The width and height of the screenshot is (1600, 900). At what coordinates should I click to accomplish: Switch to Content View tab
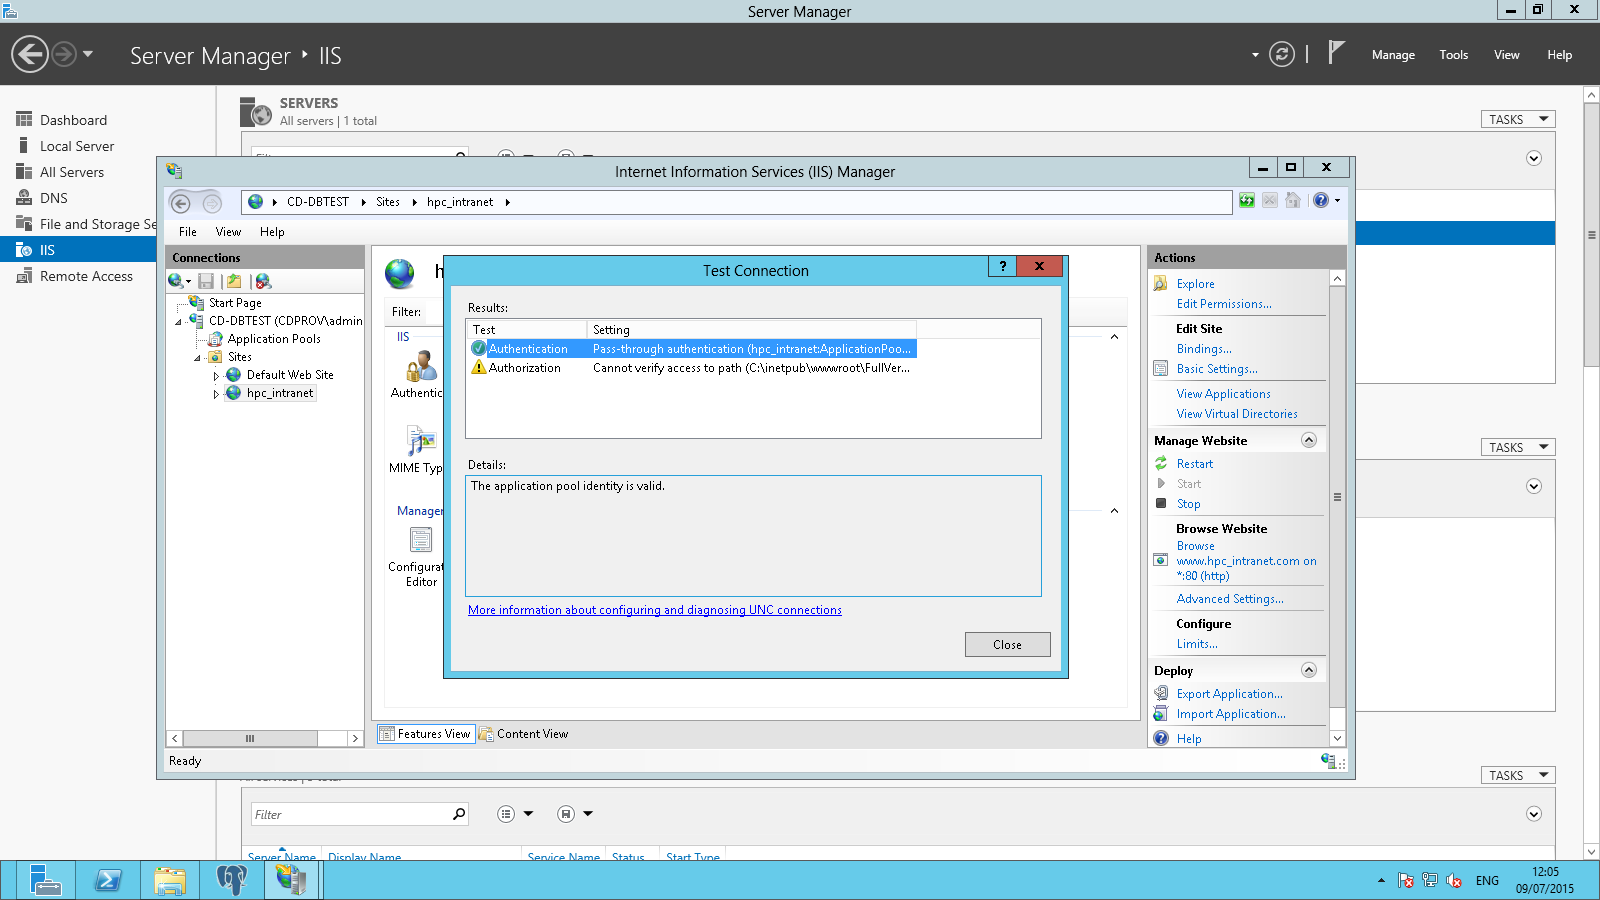[x=524, y=734]
